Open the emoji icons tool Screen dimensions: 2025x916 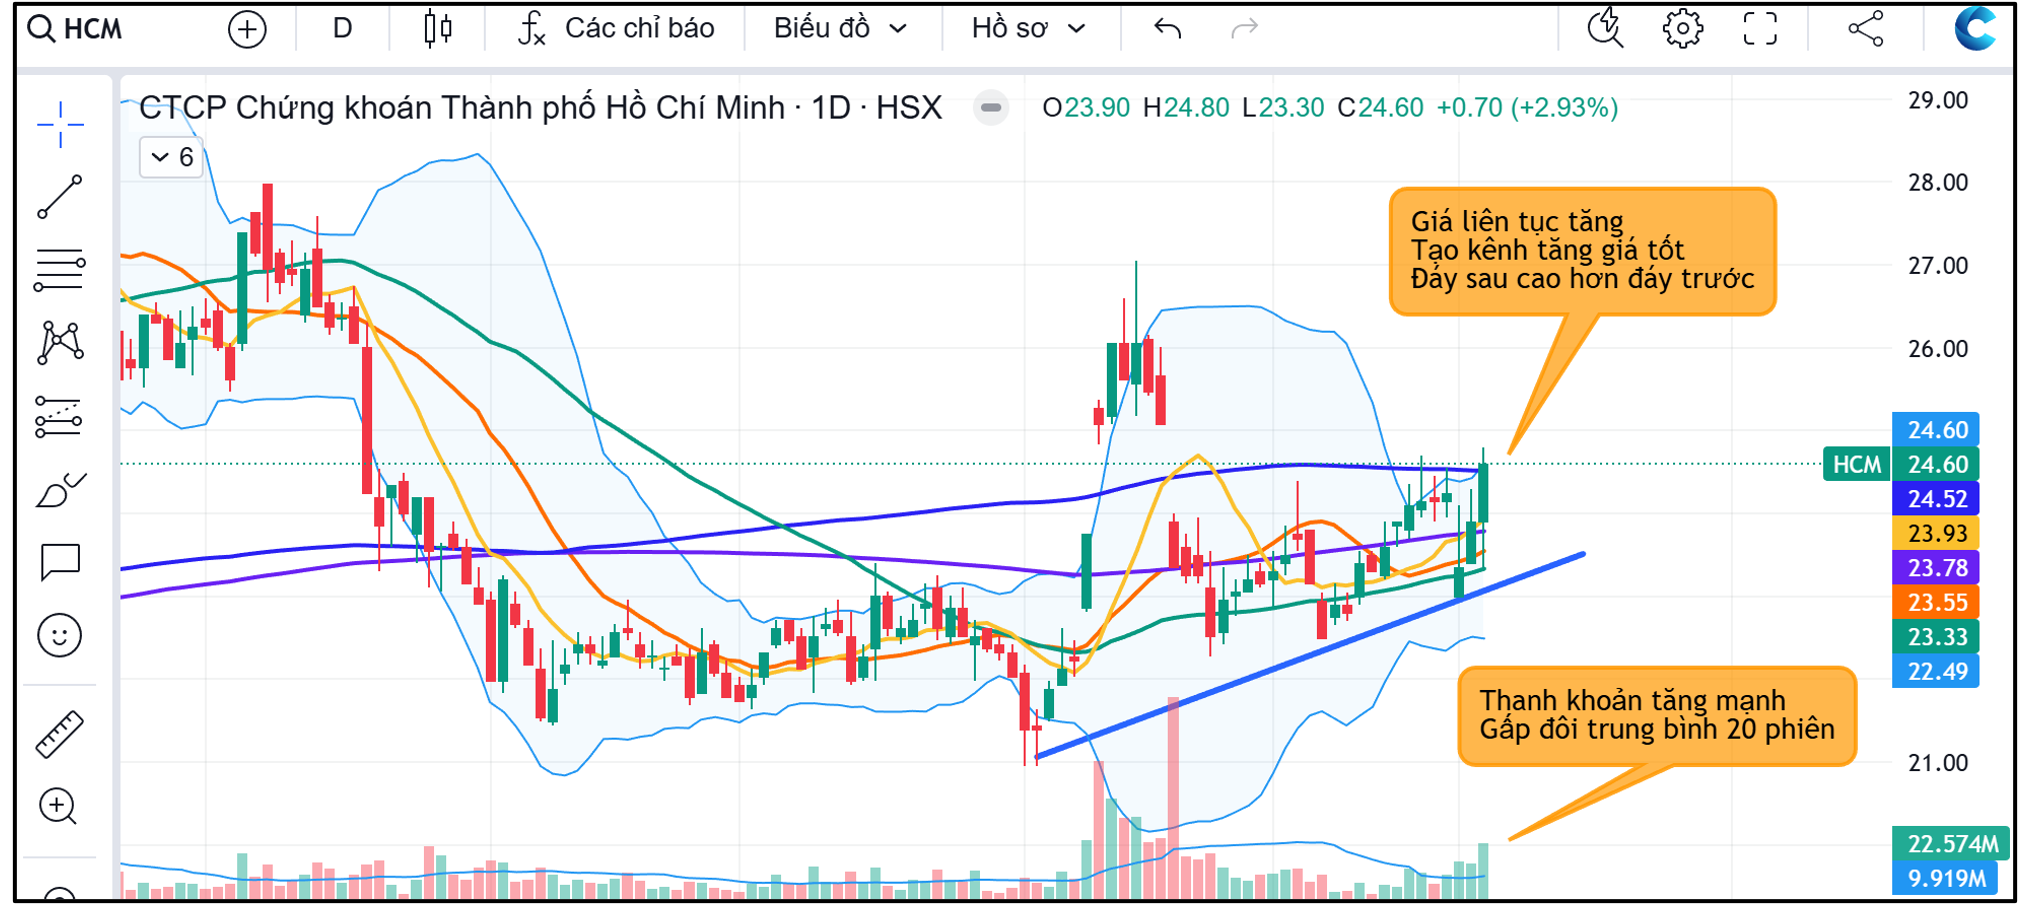coord(60,635)
